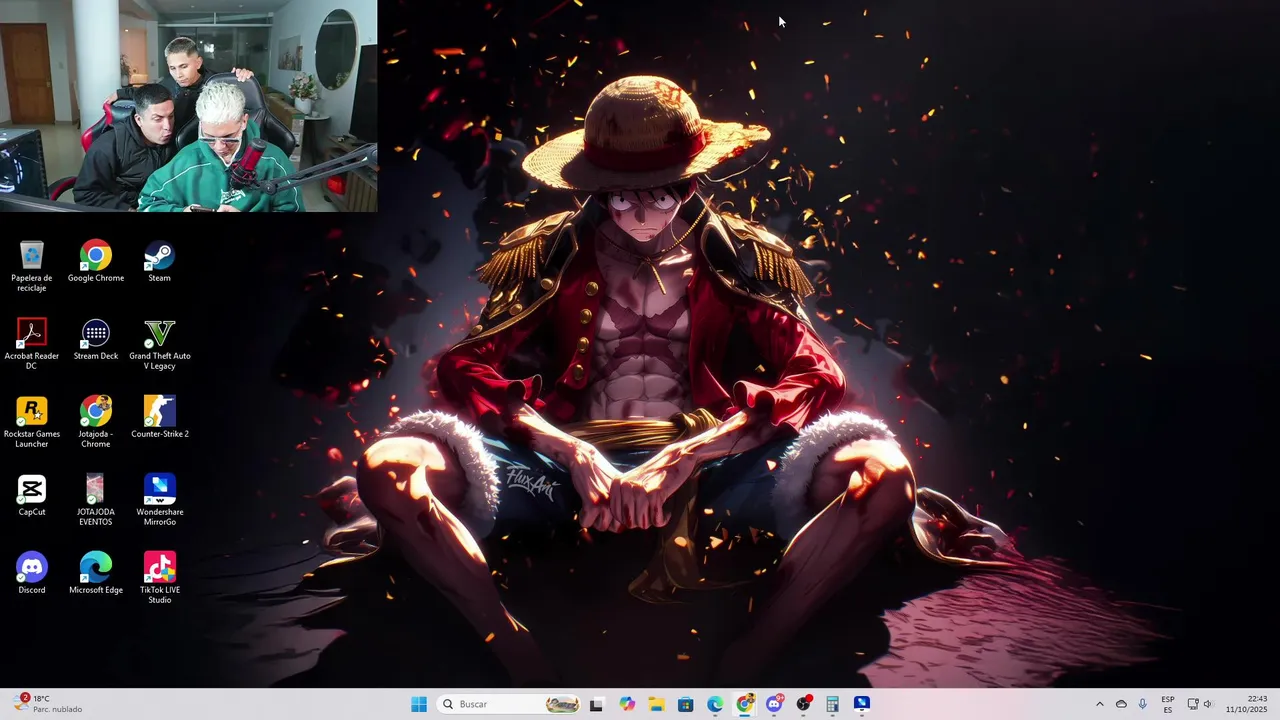This screenshot has height=720, width=1280.
Task: Select the Jotajoda - Chrome shortcut
Action: tap(96, 421)
